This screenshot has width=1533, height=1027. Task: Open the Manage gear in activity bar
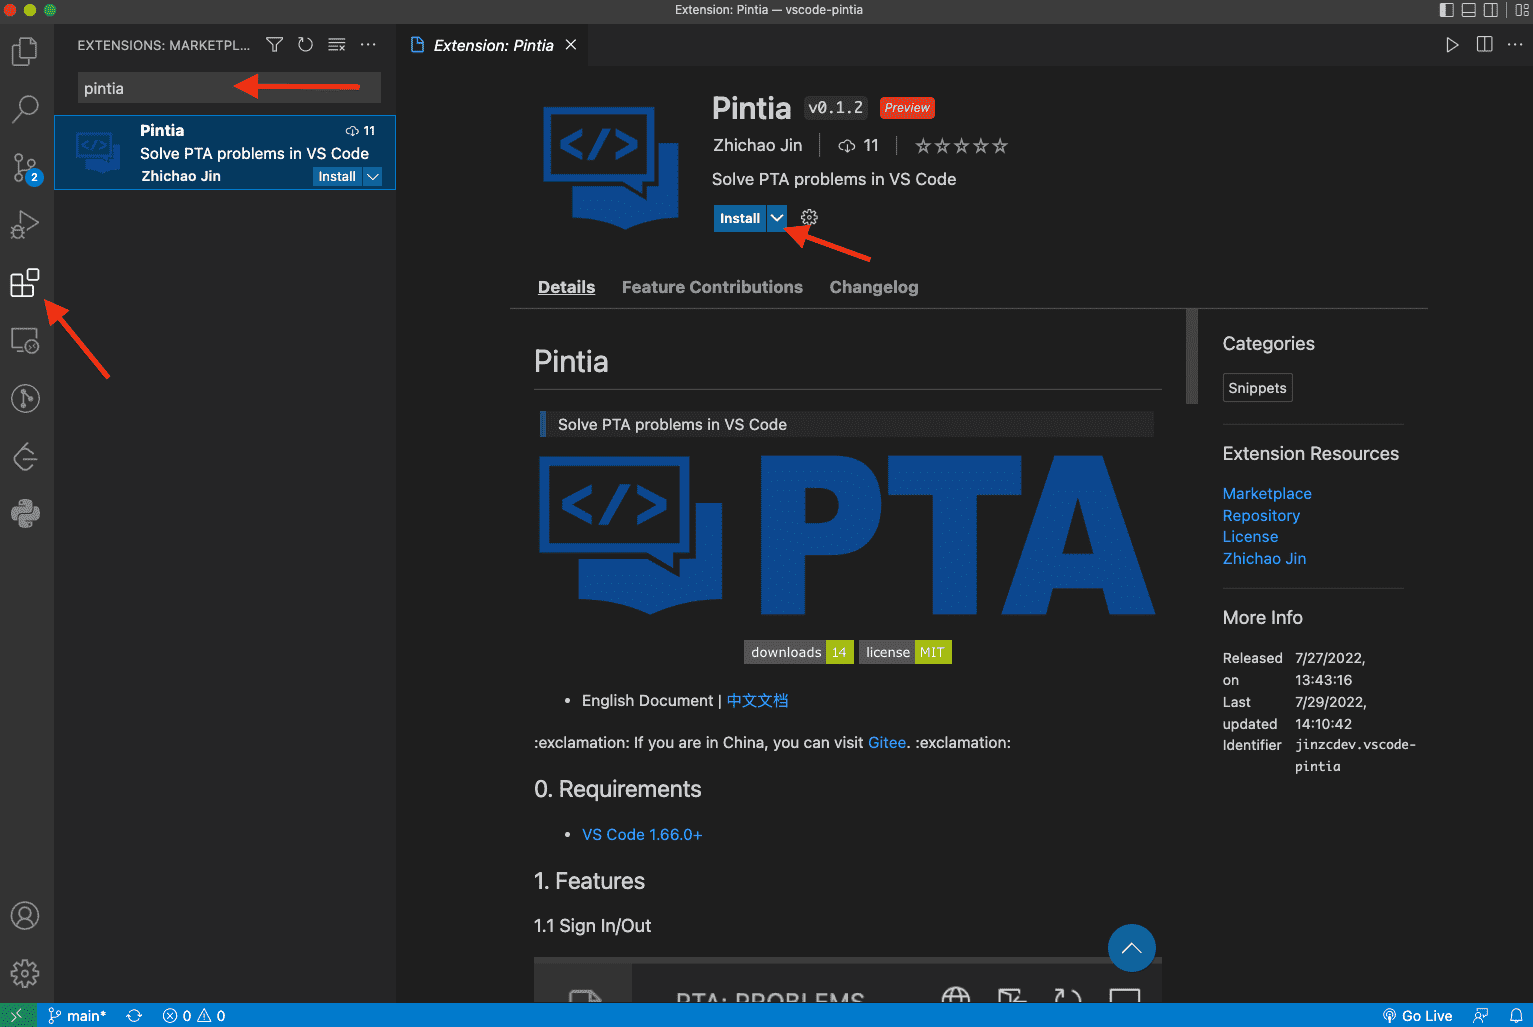(25, 973)
